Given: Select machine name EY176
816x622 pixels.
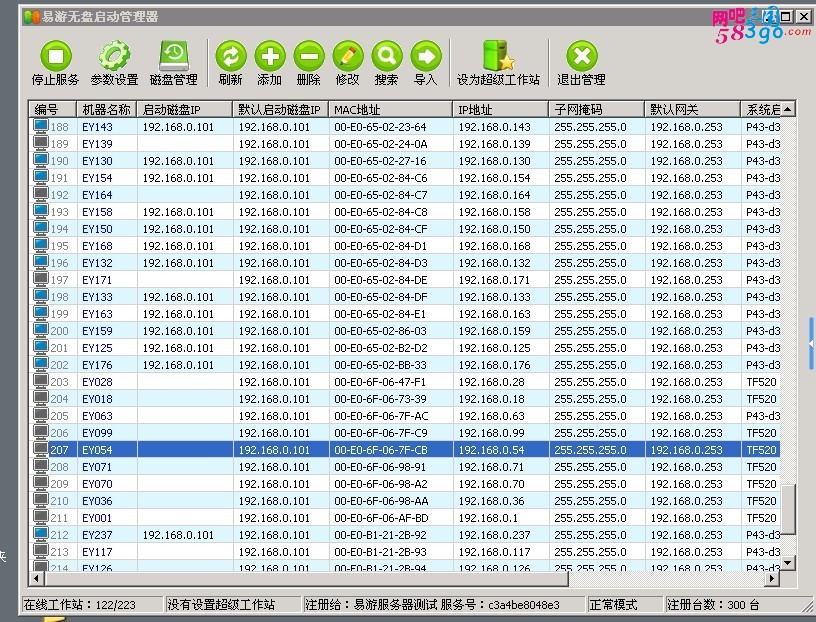Looking at the screenshot, I should coord(97,365).
